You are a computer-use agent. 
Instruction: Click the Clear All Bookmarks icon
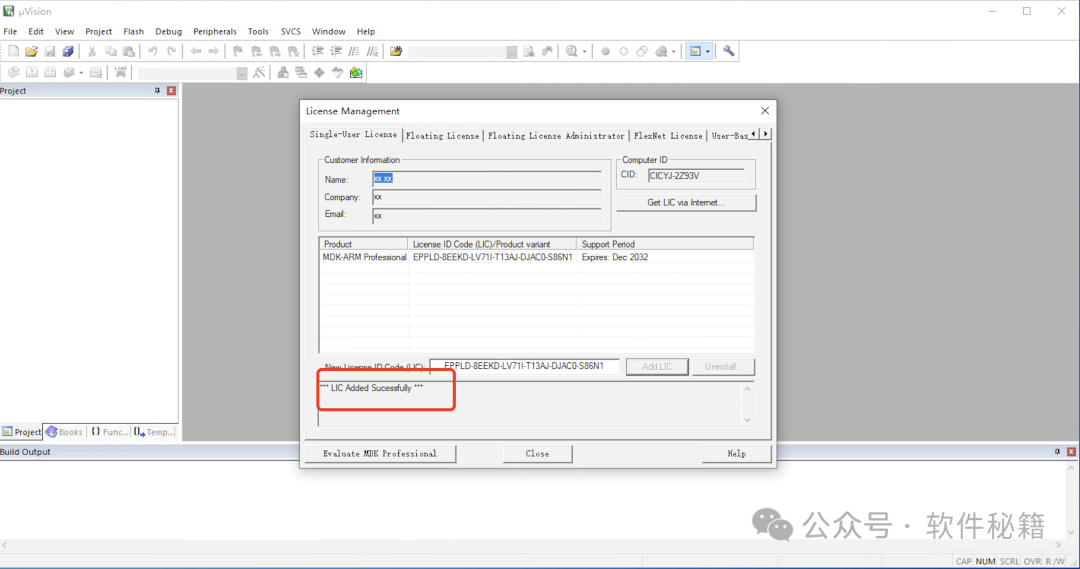(x=293, y=52)
